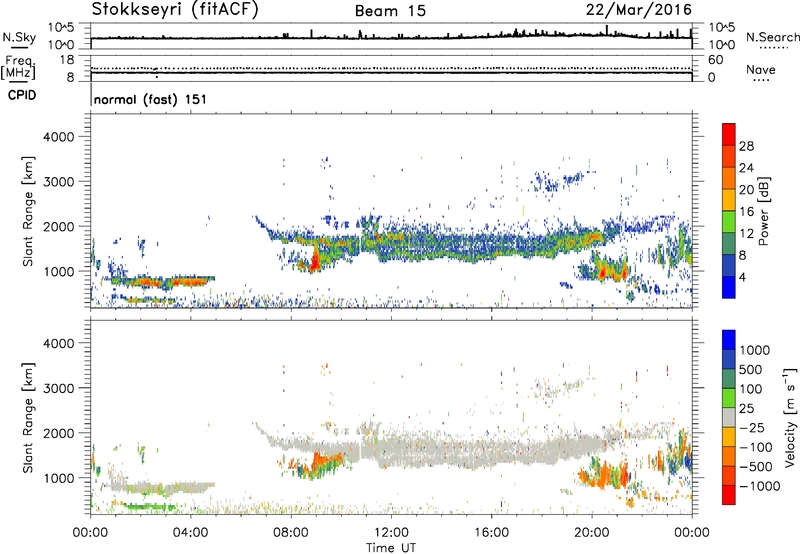Click the 2000 km tick of the velocity panel

tap(58, 433)
